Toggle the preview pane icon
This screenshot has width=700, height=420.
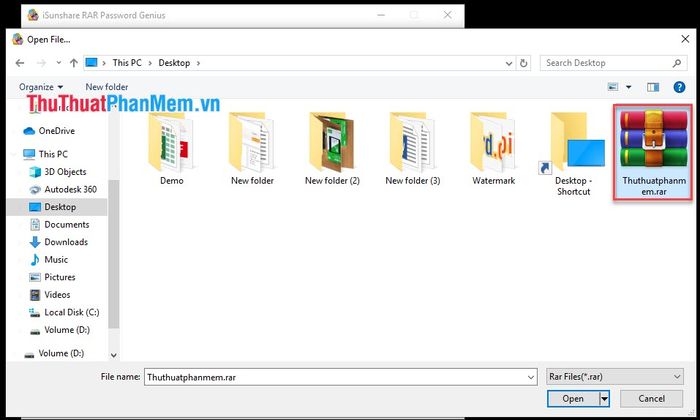(x=653, y=87)
